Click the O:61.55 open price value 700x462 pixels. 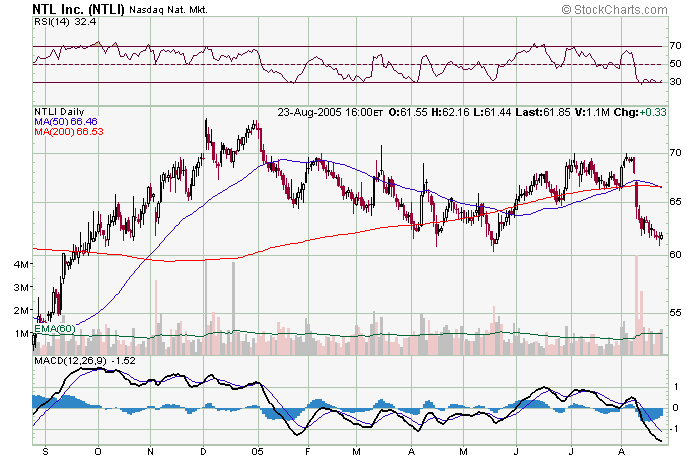click(x=408, y=112)
